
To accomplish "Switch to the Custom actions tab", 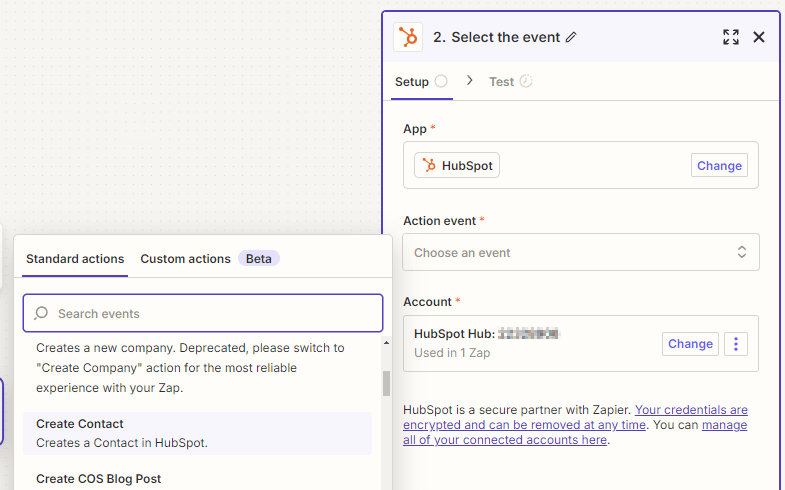I will click(185, 259).
